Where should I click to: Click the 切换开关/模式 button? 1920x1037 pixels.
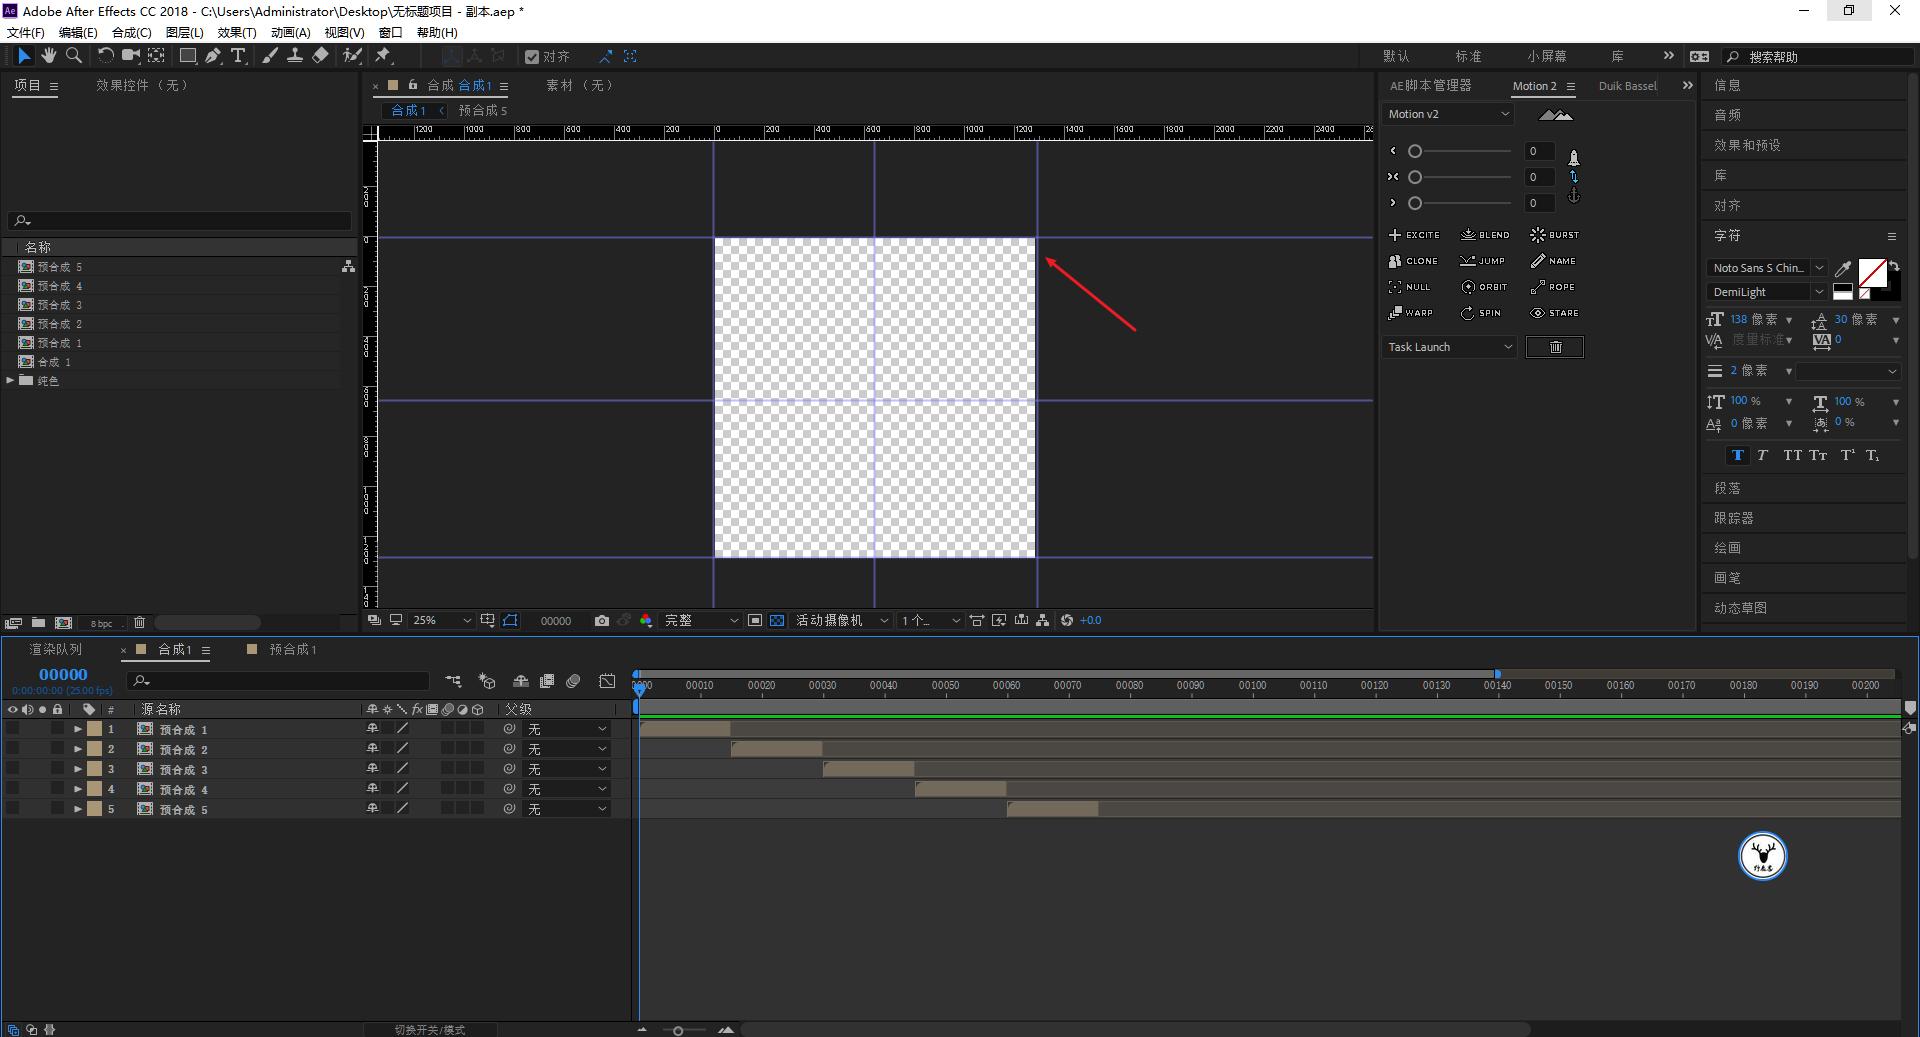pos(429,1029)
